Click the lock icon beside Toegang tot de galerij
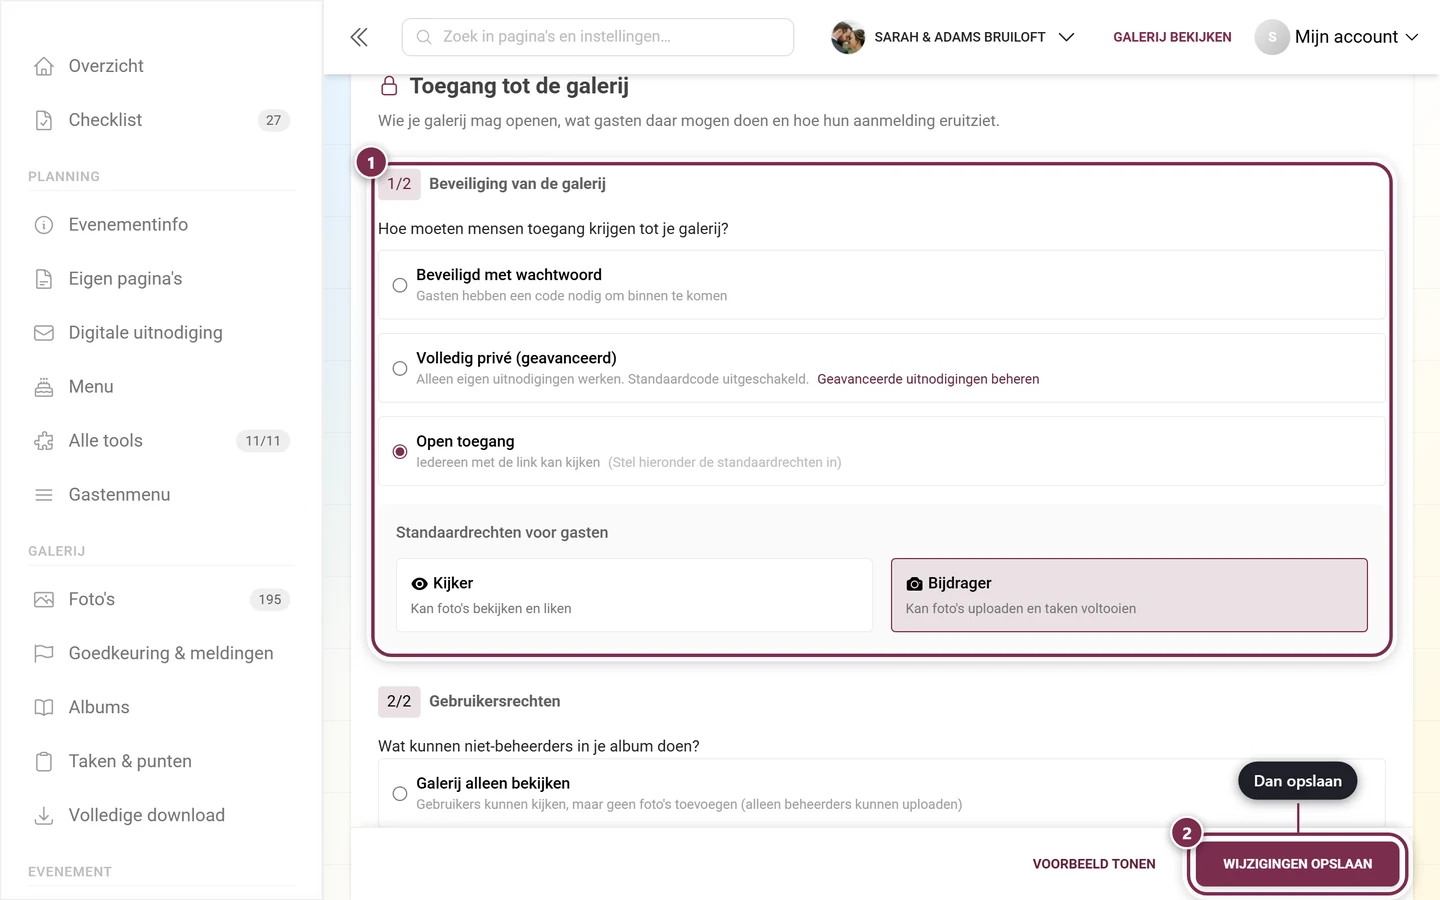Image resolution: width=1440 pixels, height=900 pixels. [x=389, y=86]
